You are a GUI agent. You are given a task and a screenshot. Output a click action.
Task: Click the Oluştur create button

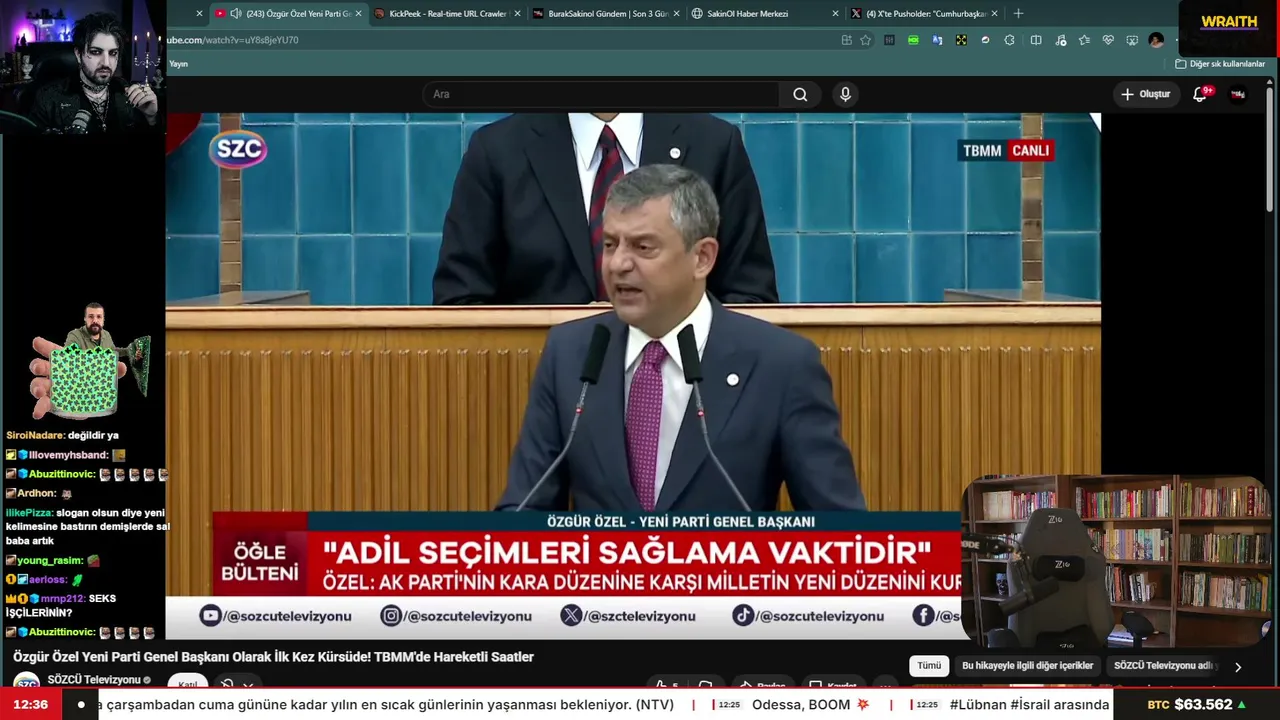(x=1145, y=94)
